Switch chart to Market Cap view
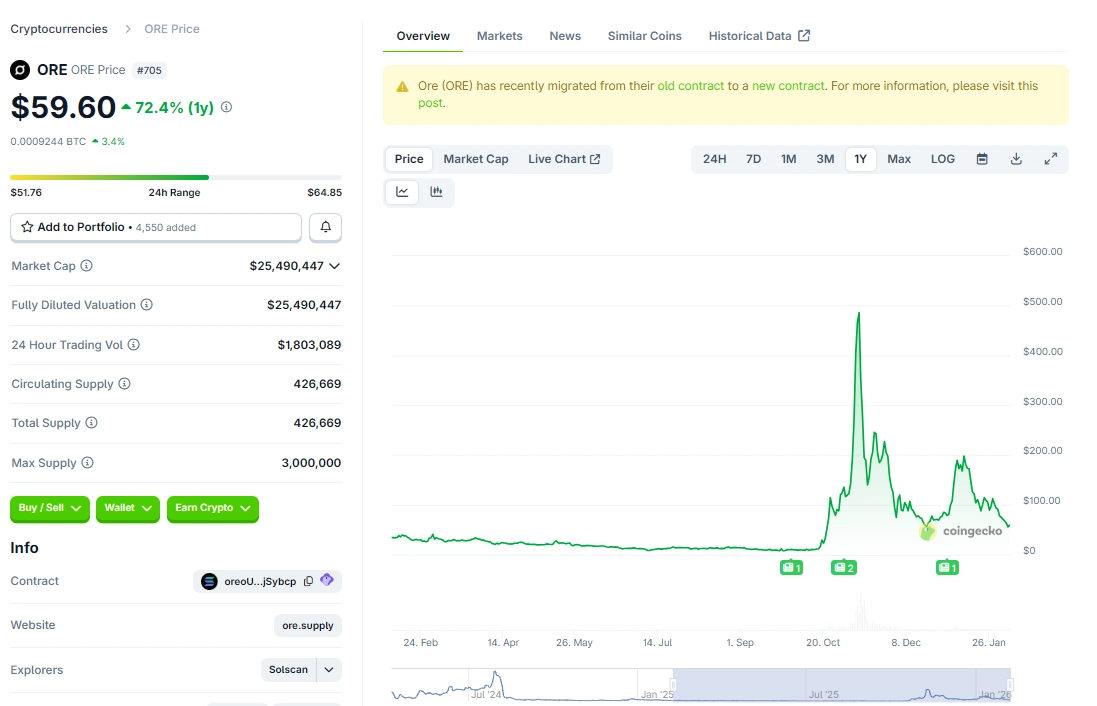Image resolution: width=1097 pixels, height=706 pixels. (x=475, y=158)
